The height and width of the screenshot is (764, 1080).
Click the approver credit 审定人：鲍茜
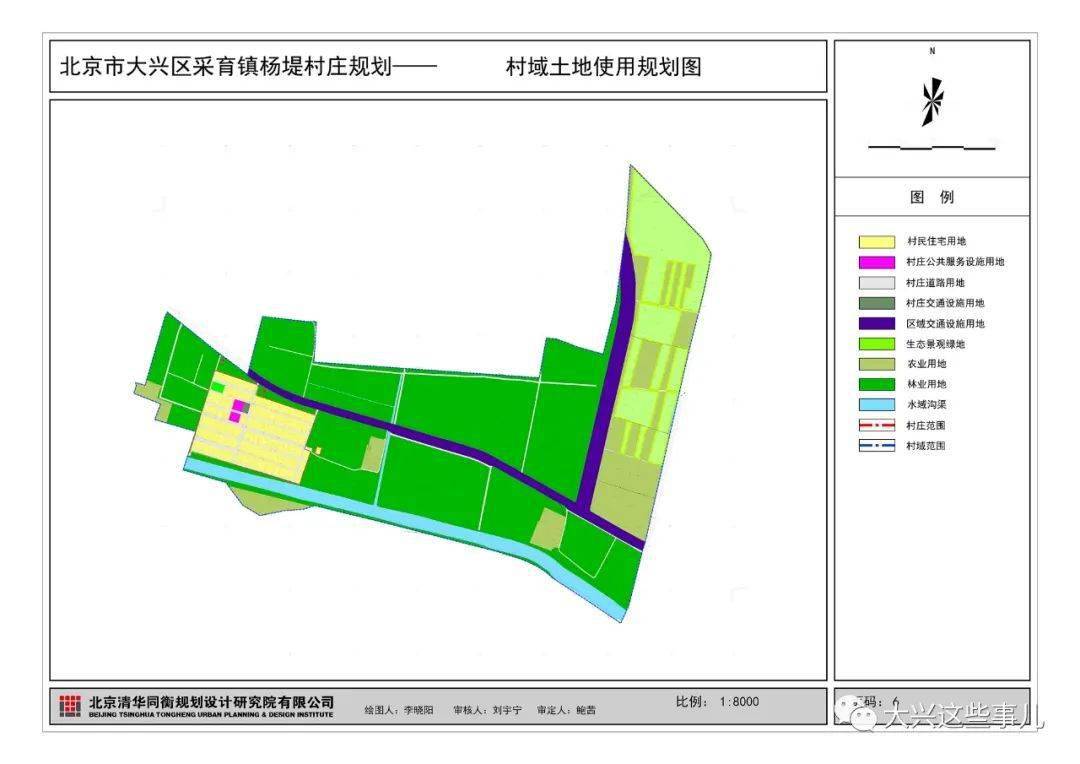566,710
